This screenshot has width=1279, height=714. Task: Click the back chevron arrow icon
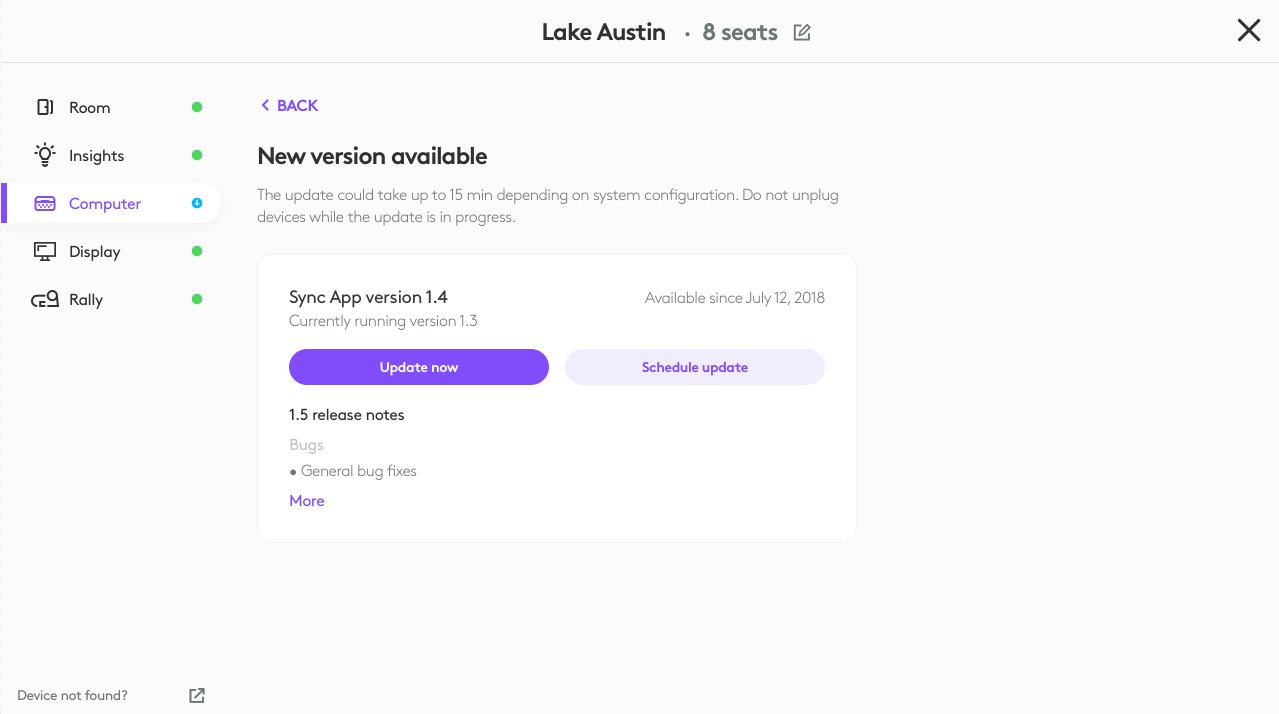point(265,105)
